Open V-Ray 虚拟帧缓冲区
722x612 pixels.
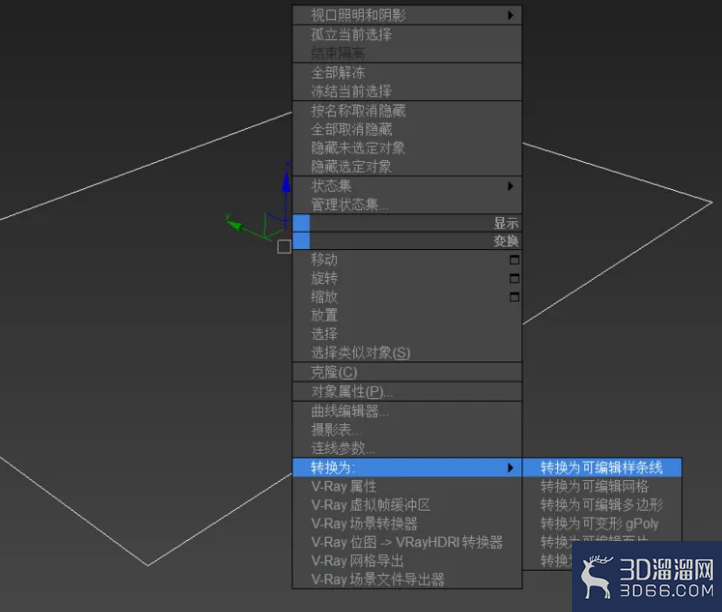[407, 505]
